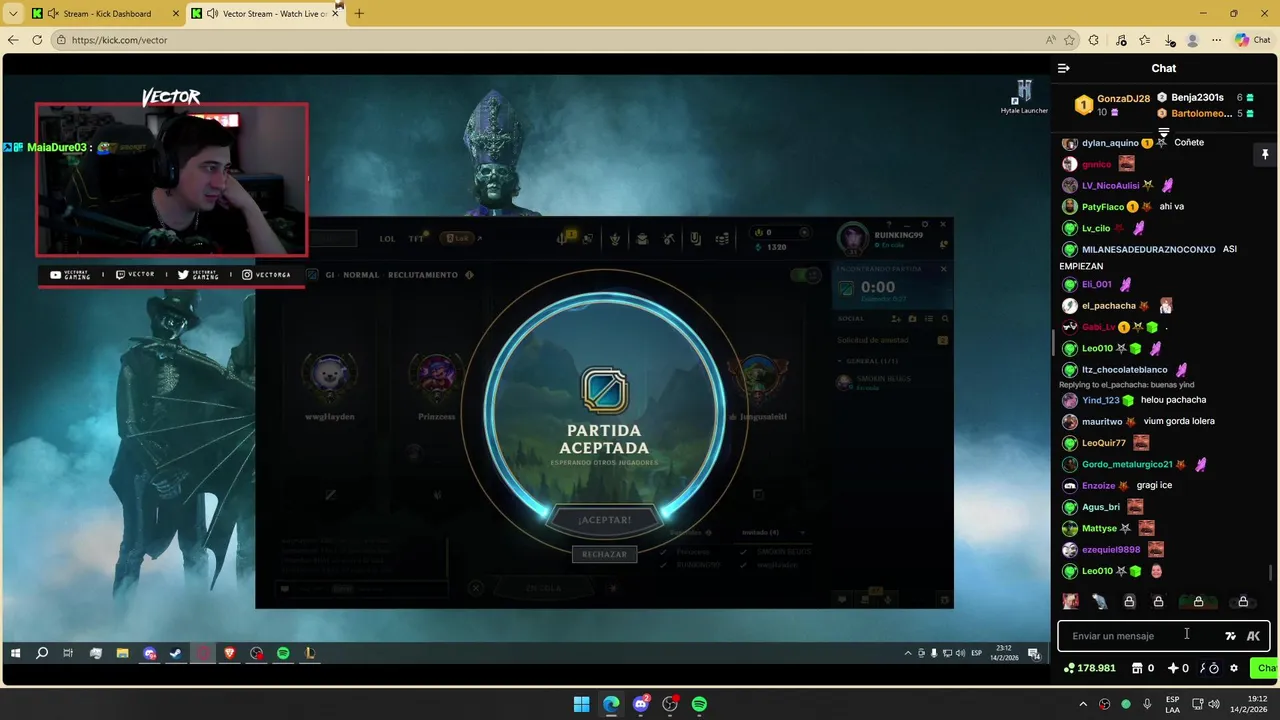Open Edge from the host taskbar
Image resolution: width=1280 pixels, height=720 pixels.
(611, 704)
